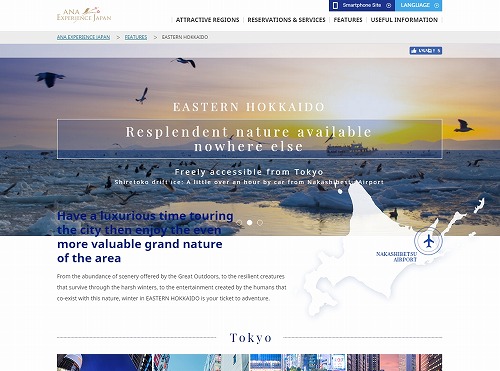500x371 pixels.
Task: Click the arrow icon beside Smartphone Site
Action: coord(388,5)
